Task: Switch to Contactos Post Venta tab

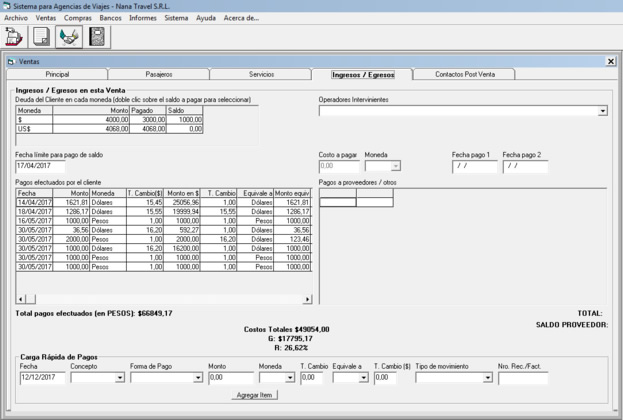Action: coord(464,74)
